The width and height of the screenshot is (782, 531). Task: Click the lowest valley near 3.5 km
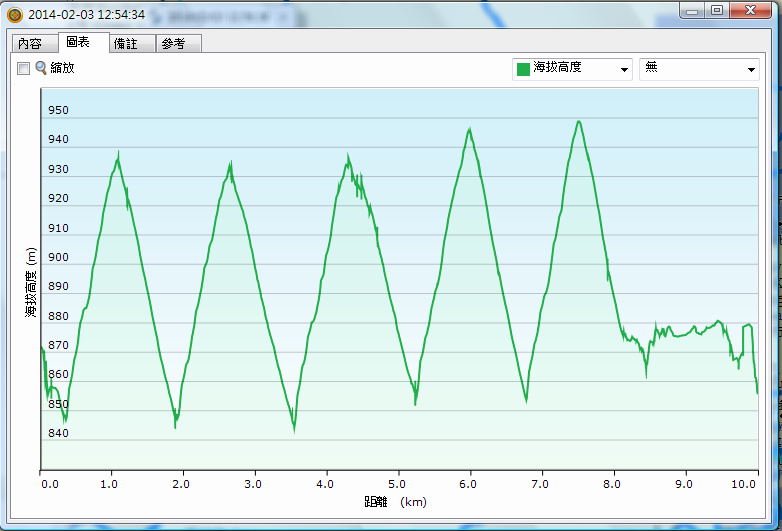pos(294,429)
